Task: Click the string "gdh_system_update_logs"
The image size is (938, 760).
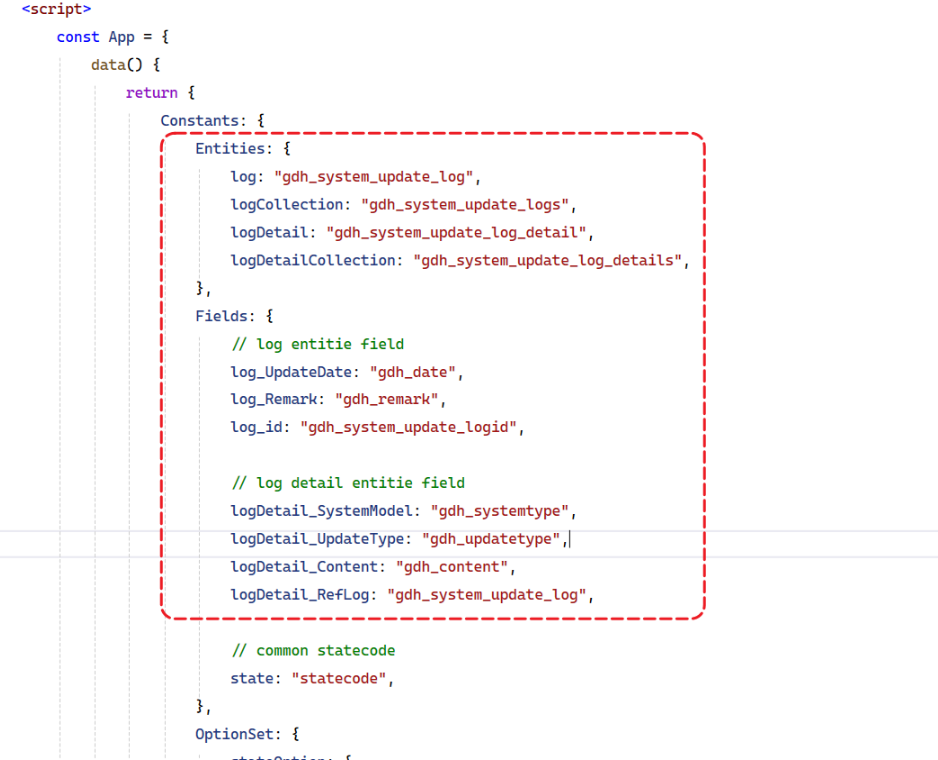Action: (465, 205)
